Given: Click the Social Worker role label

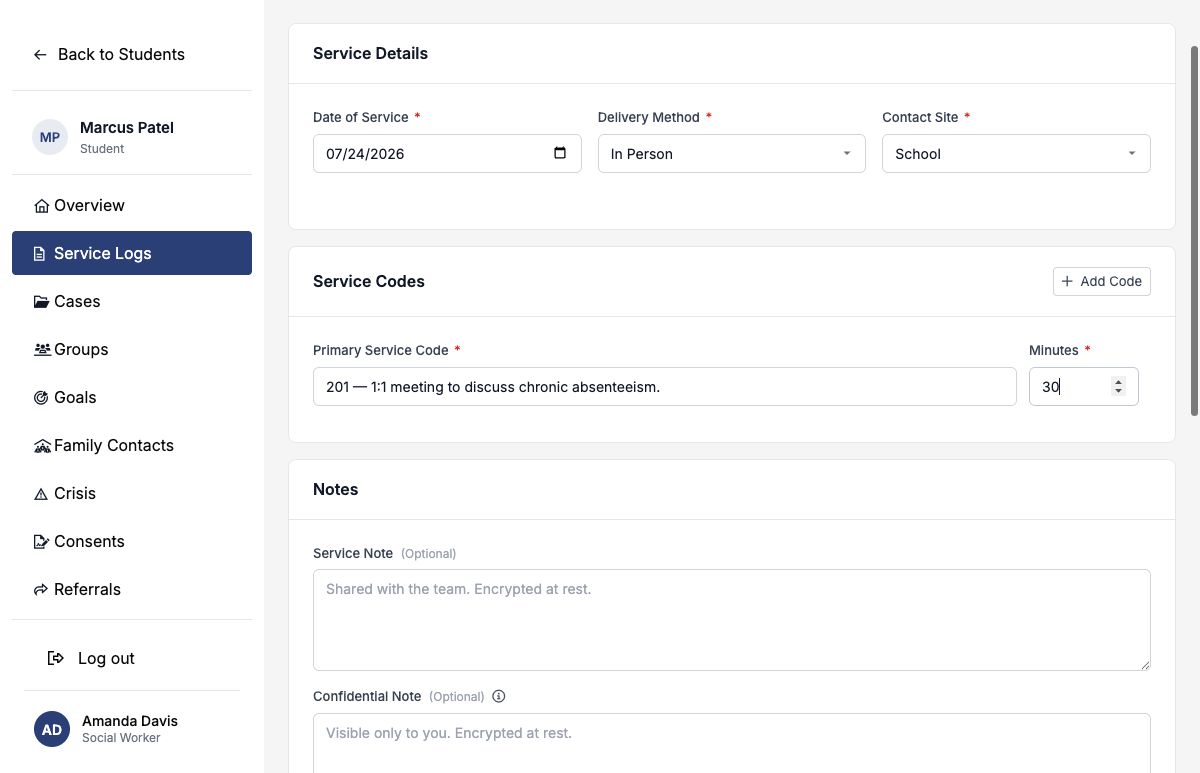Looking at the screenshot, I should click(121, 738).
